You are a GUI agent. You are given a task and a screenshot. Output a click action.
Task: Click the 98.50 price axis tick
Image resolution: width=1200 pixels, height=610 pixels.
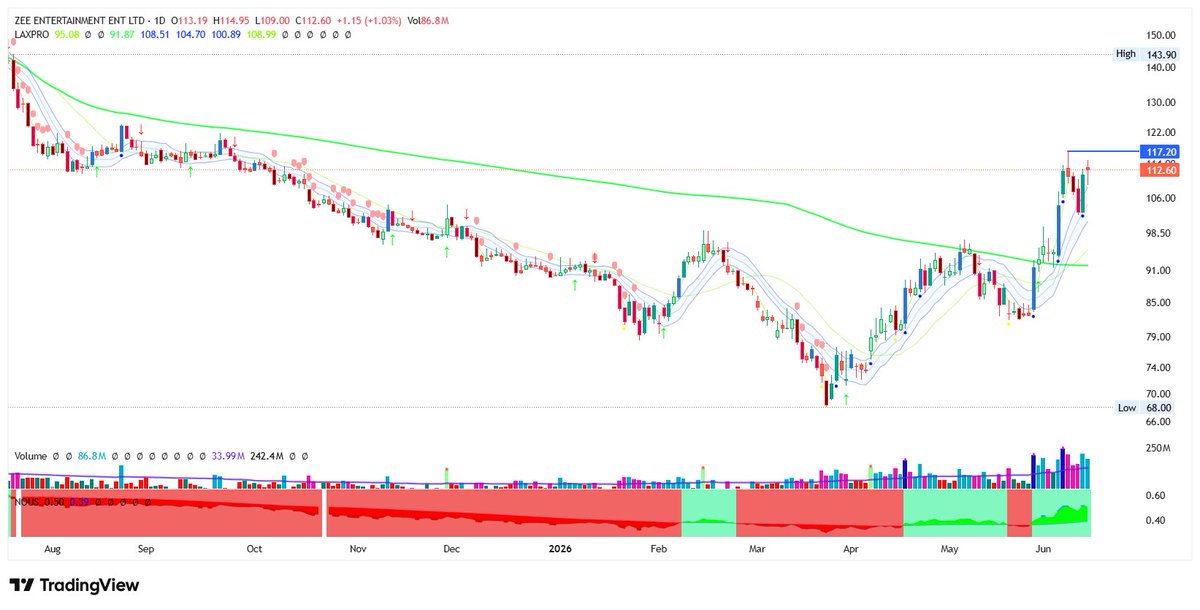(x=1160, y=233)
